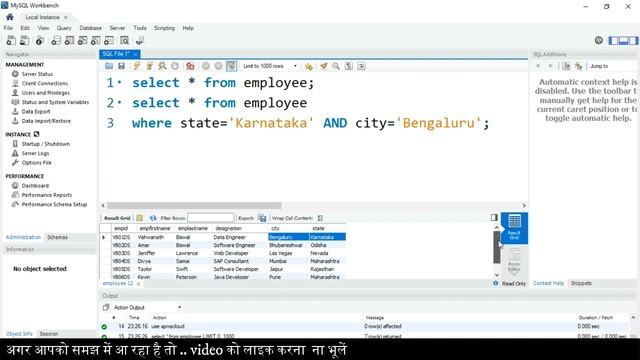The image size is (640, 360).
Task: Click the Commit transaction icon
Action: point(206,66)
